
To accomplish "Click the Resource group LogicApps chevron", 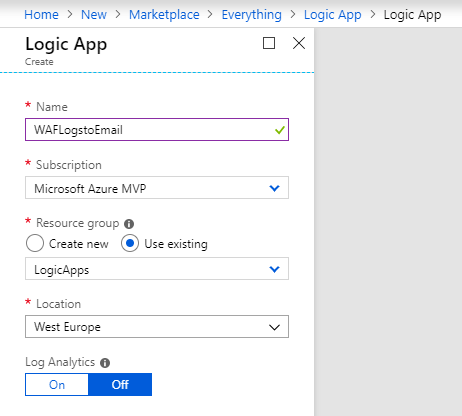I will pyautogui.click(x=274, y=269).
